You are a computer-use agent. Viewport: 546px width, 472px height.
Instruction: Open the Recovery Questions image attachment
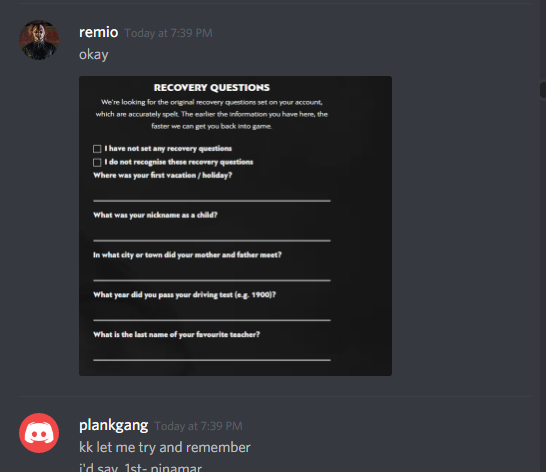[x=235, y=226]
